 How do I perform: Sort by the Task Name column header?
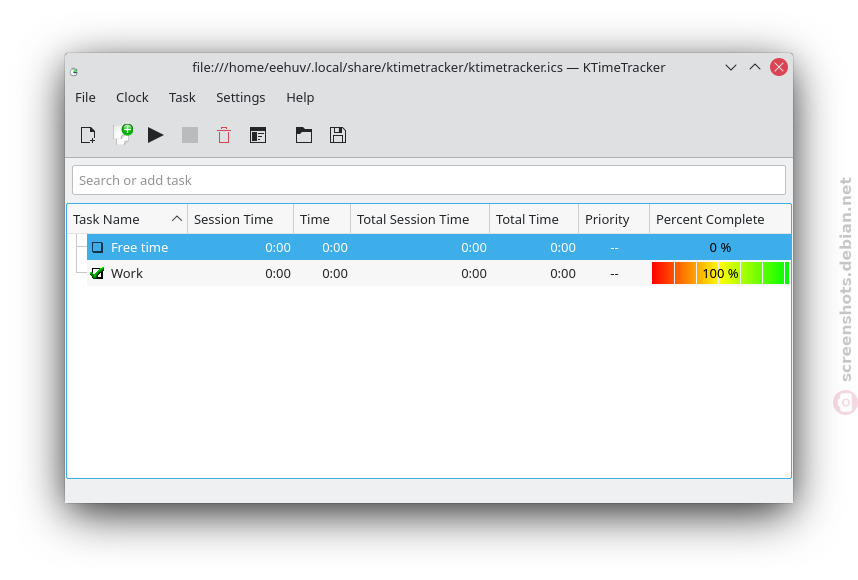pos(127,219)
